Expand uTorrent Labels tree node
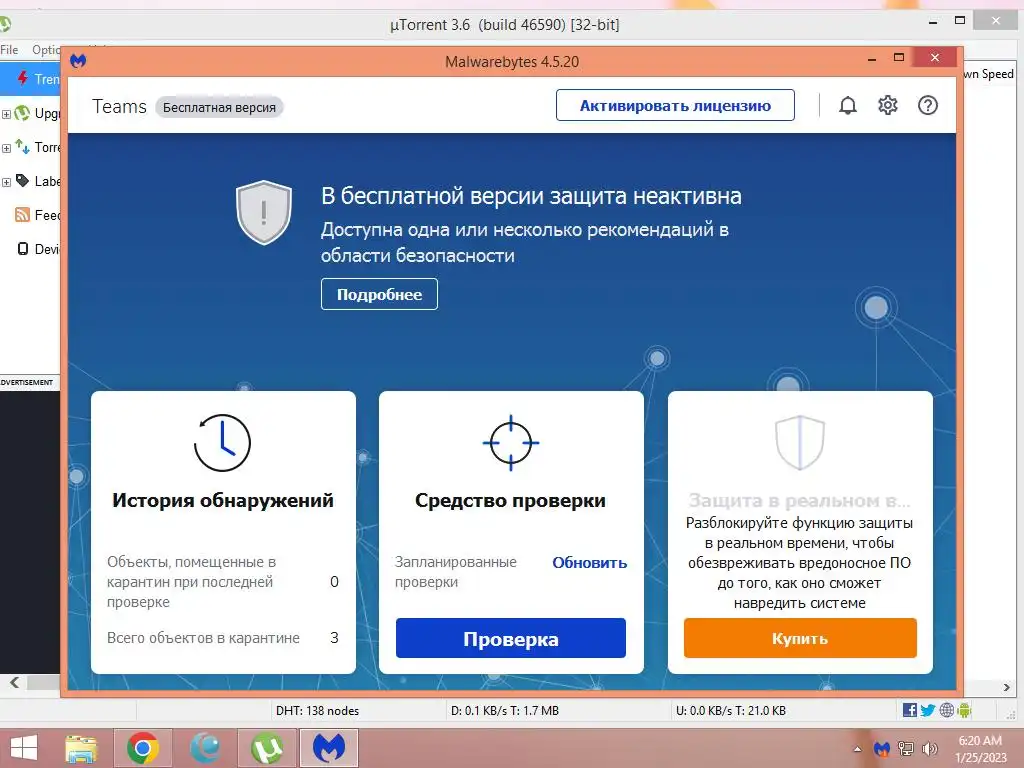This screenshot has width=1024, height=768. pos(7,182)
